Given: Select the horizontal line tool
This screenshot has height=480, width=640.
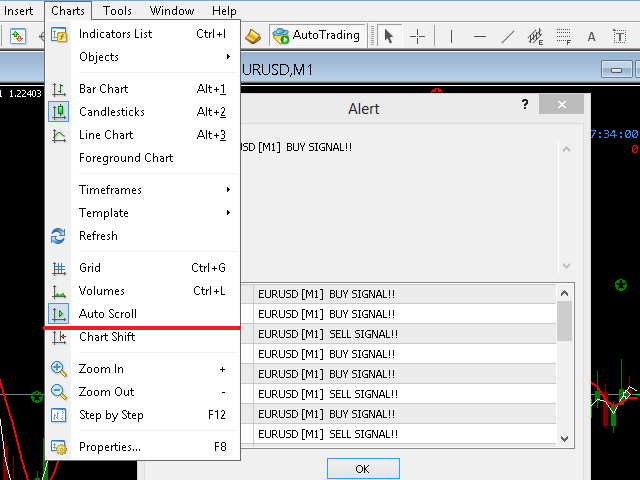Looking at the screenshot, I should 480,36.
